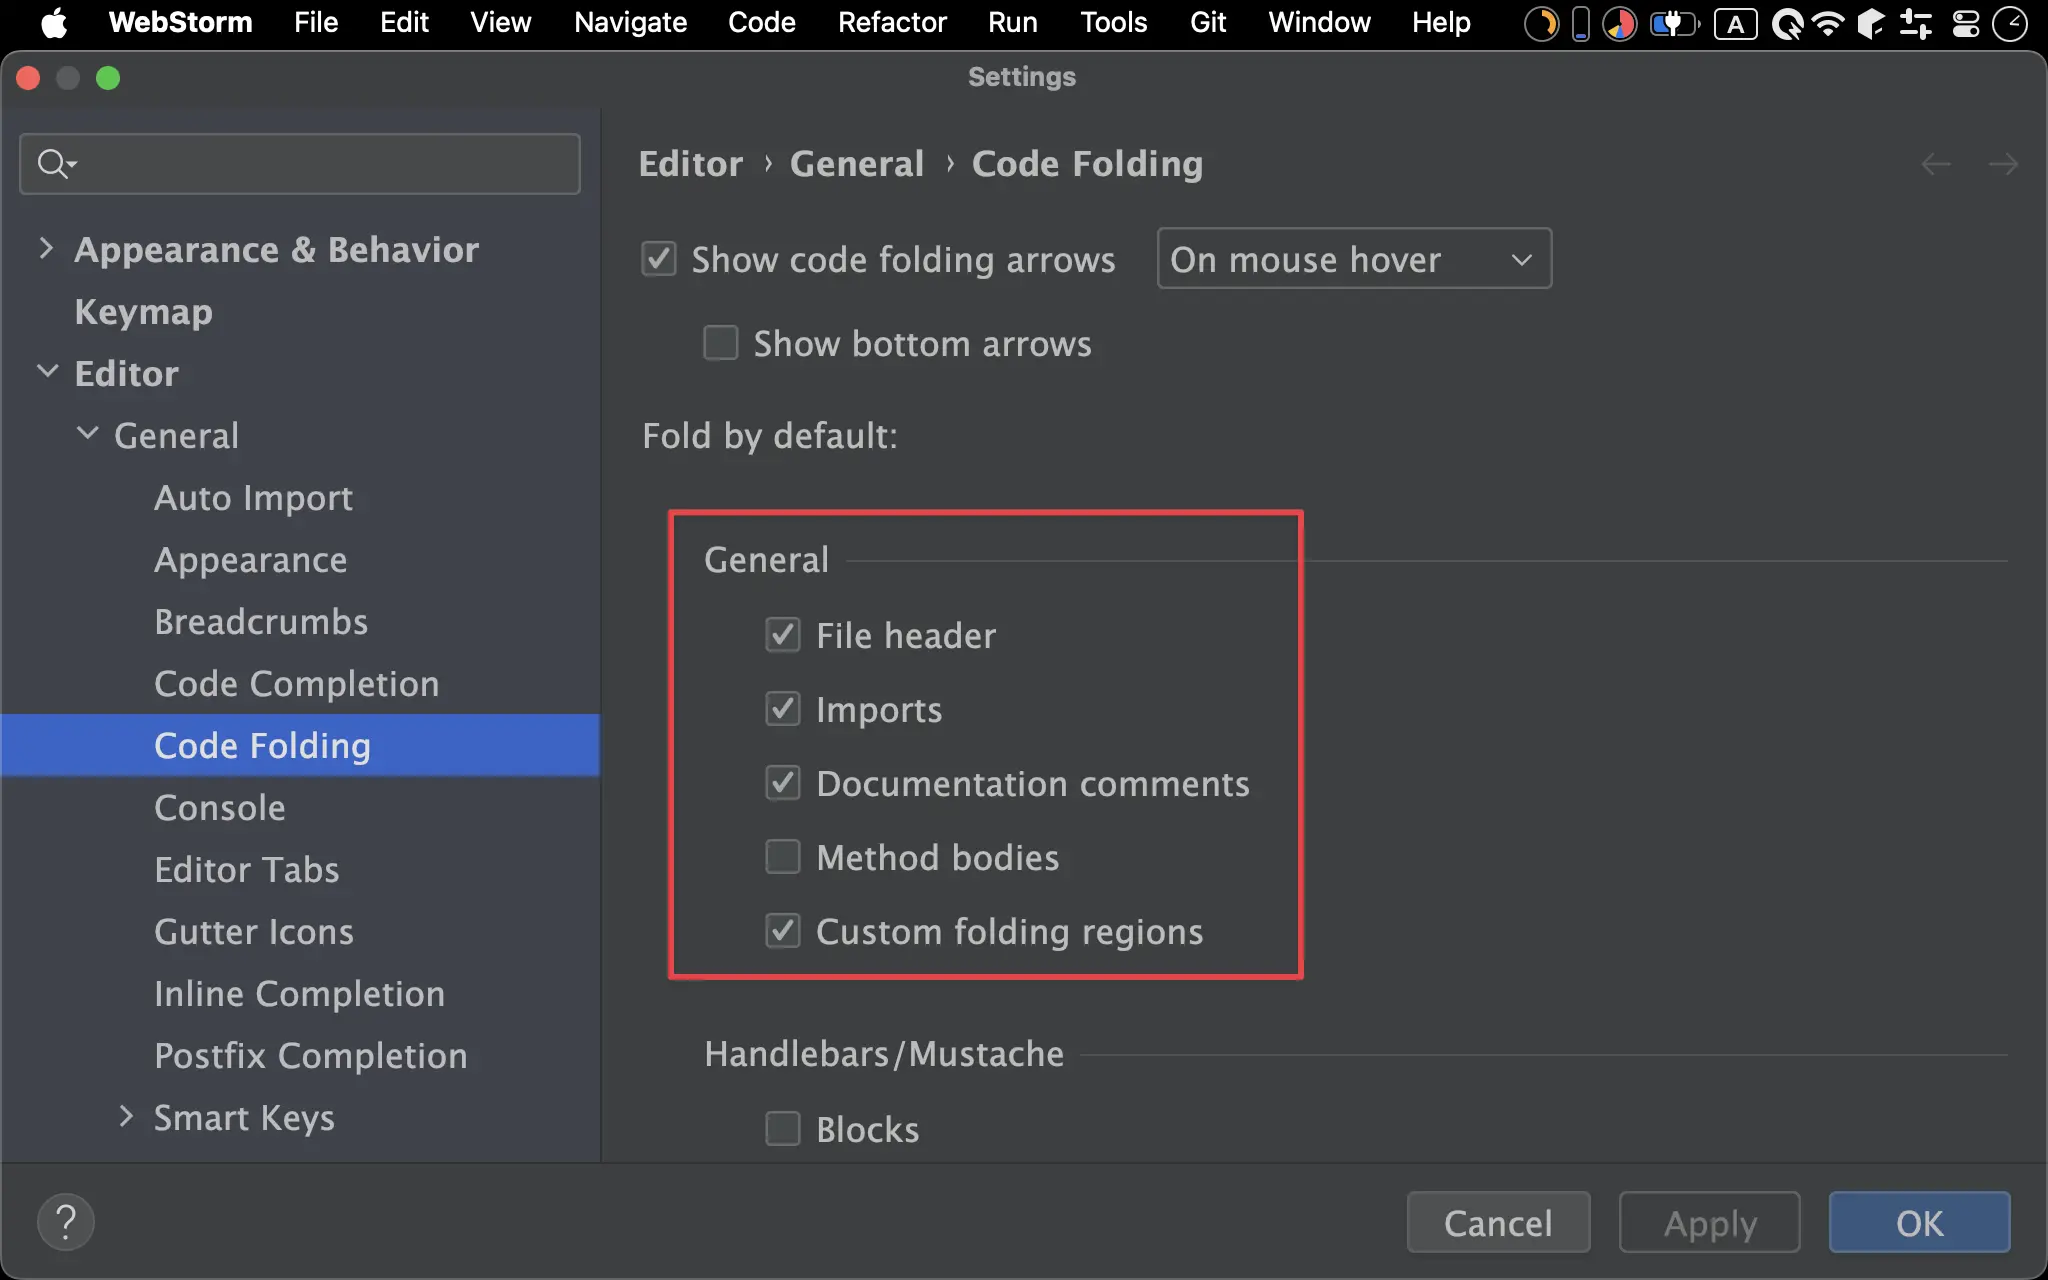Select Editor Tabs in the settings tree
The width and height of the screenshot is (2048, 1280).
(247, 870)
